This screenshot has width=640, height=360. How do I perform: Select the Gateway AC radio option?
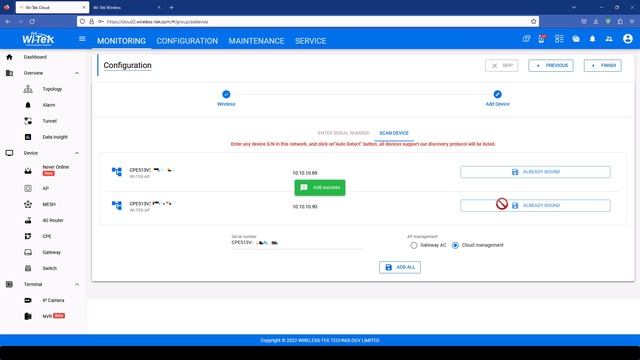(414, 245)
